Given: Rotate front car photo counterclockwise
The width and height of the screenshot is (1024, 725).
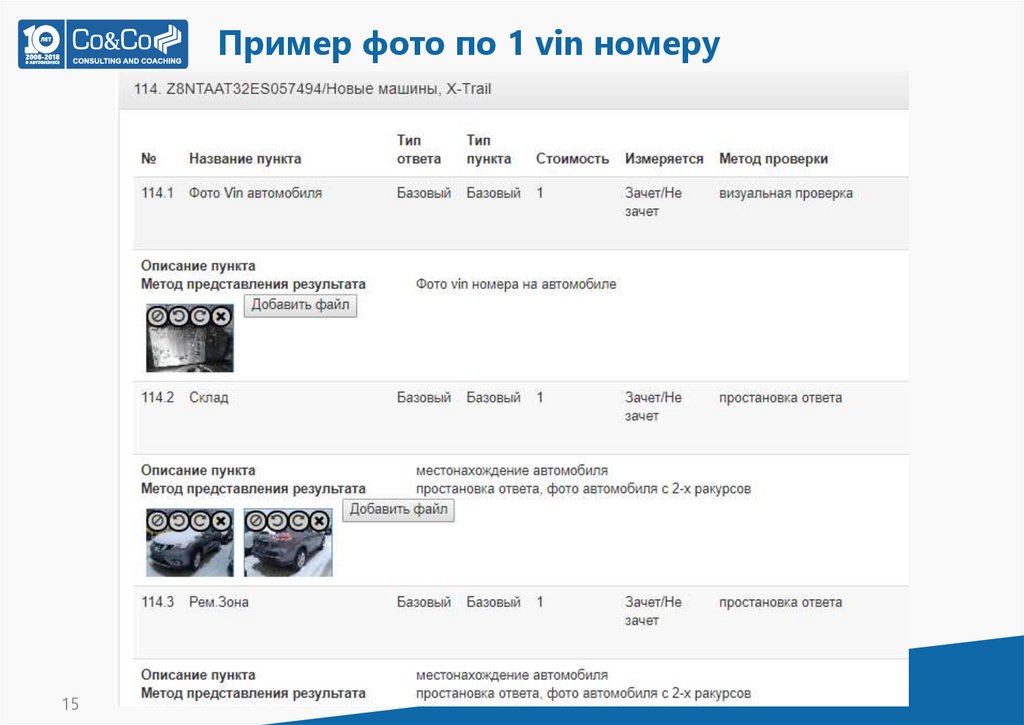Looking at the screenshot, I should (x=178, y=520).
